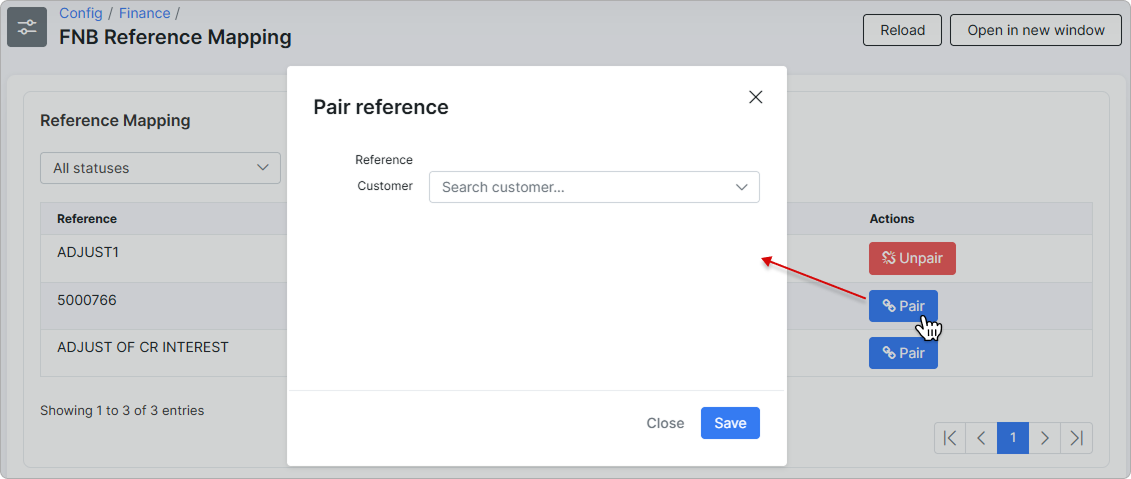Pair the ADJUST OF CR INTEREST reference

point(903,353)
